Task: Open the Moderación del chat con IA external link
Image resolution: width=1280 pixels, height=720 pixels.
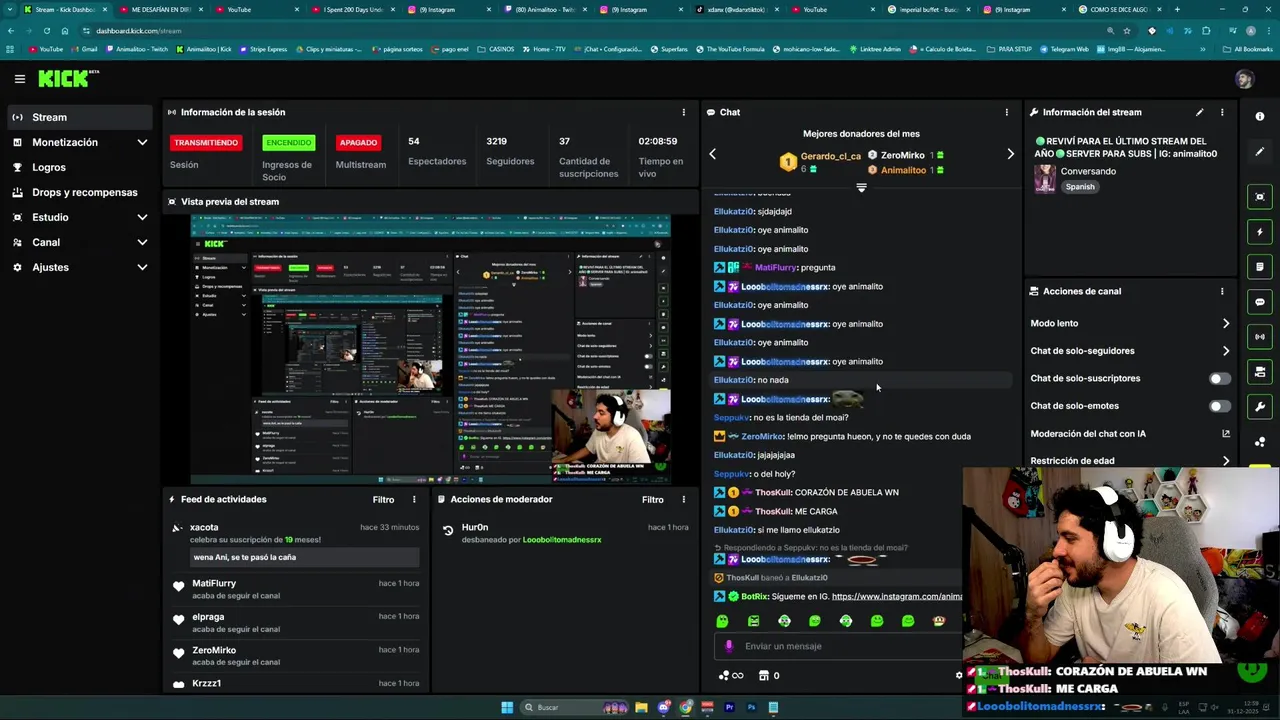Action: (x=1226, y=434)
